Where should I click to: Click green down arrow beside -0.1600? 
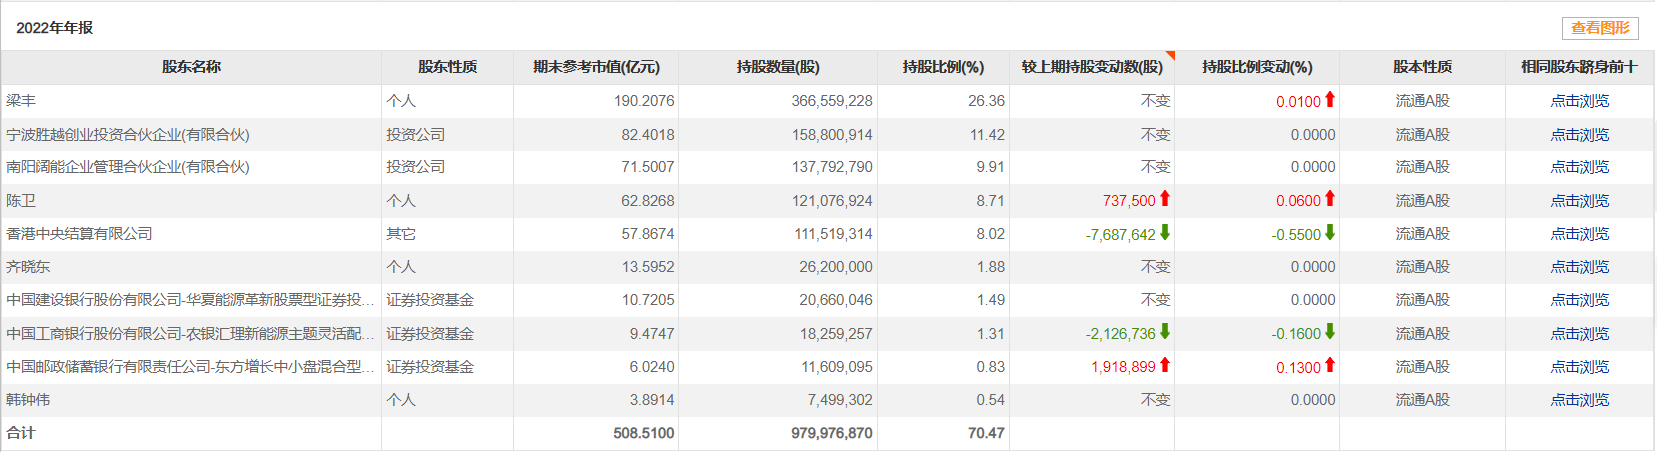pos(1330,332)
